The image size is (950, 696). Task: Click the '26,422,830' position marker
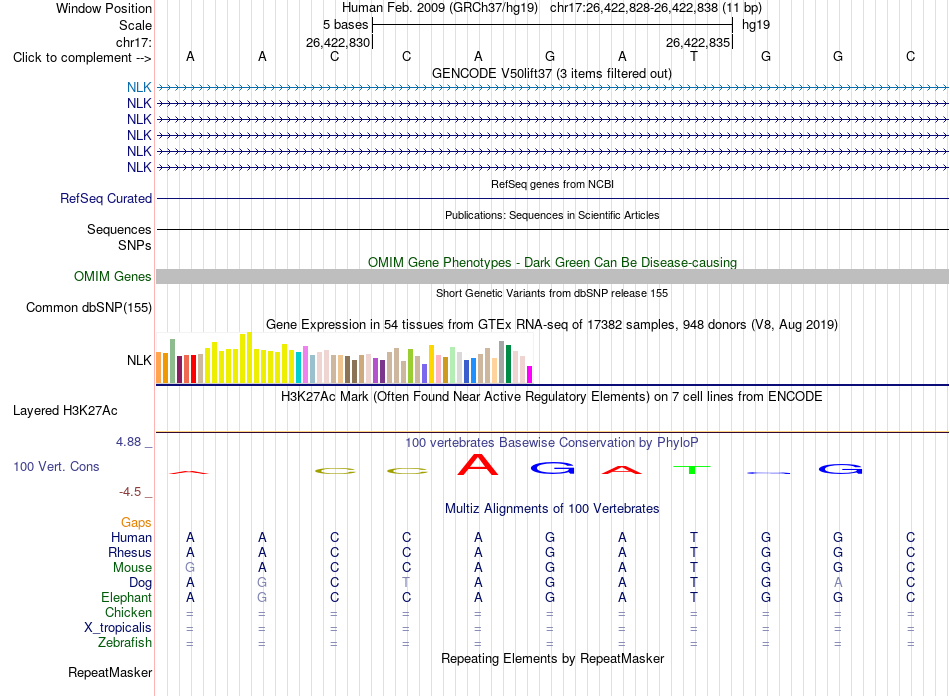tap(337, 42)
